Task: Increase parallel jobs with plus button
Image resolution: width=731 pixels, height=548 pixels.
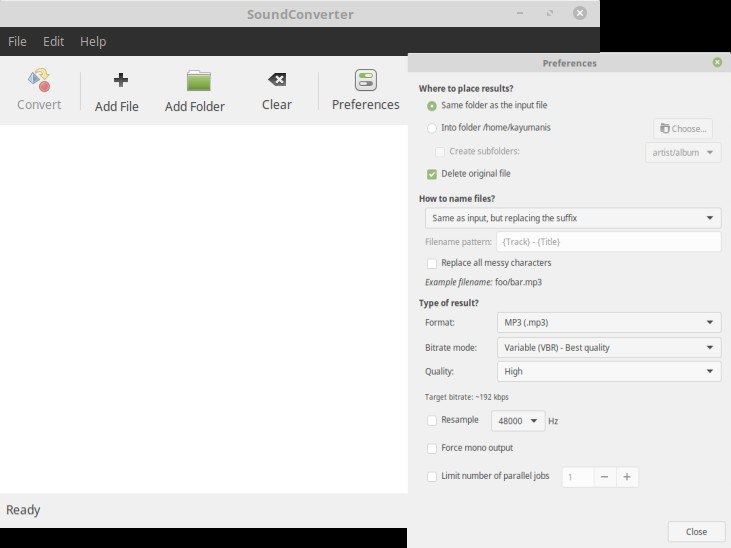Action: tap(627, 477)
